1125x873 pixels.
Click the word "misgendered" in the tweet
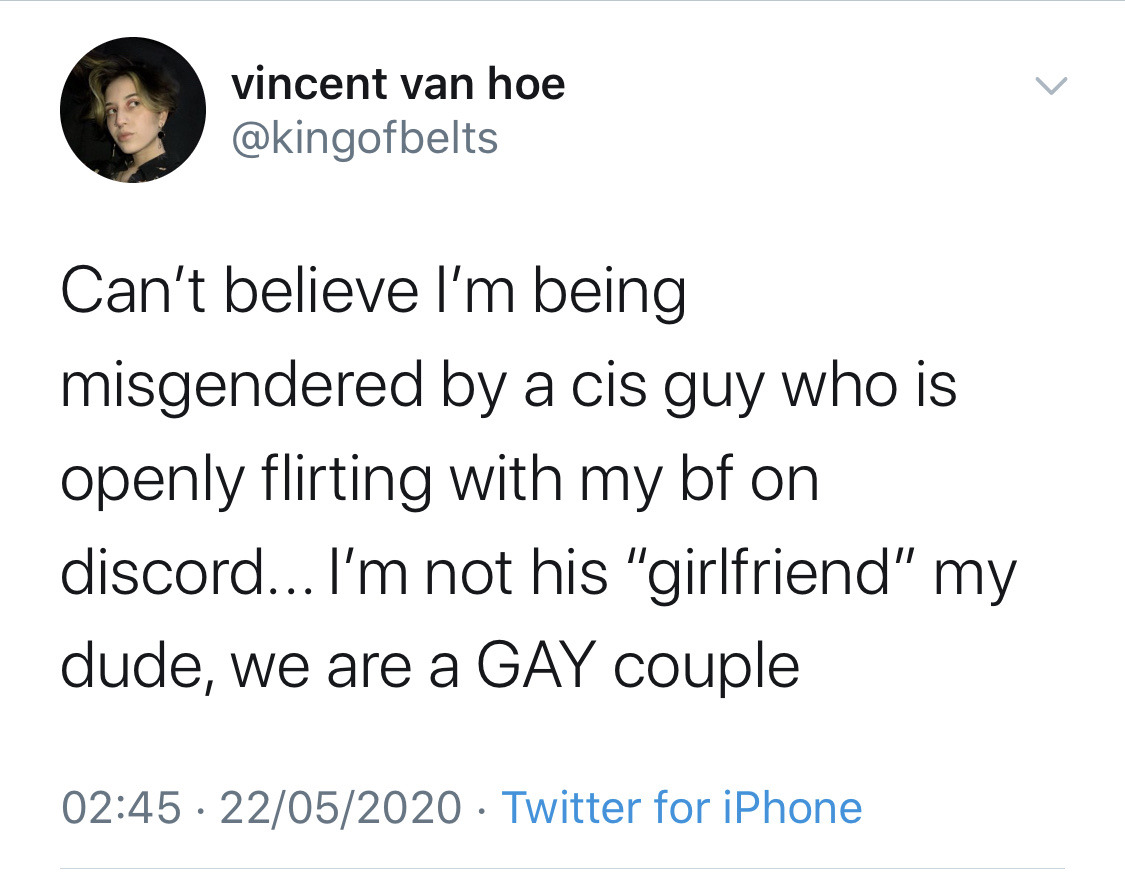click(x=241, y=387)
